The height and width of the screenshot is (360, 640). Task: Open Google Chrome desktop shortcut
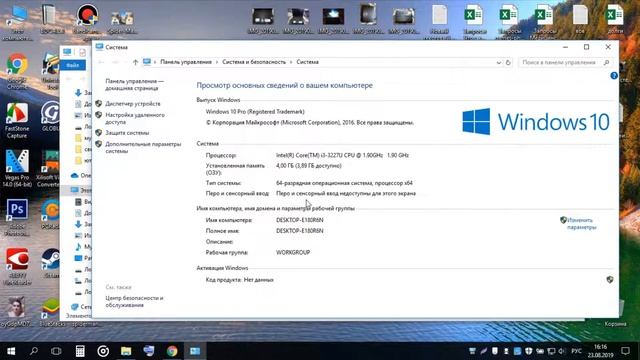[x=17, y=71]
